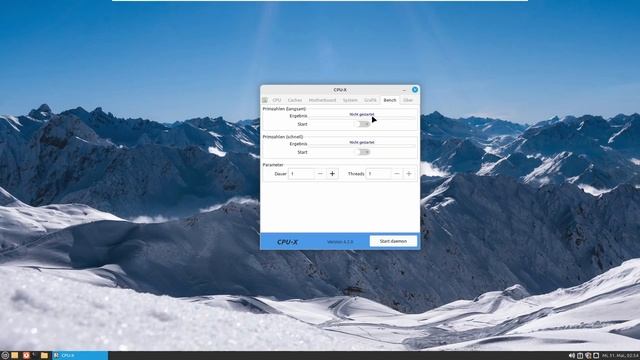The width and height of the screenshot is (640, 360).
Task: Open the Grafik tab
Action: [x=370, y=100]
